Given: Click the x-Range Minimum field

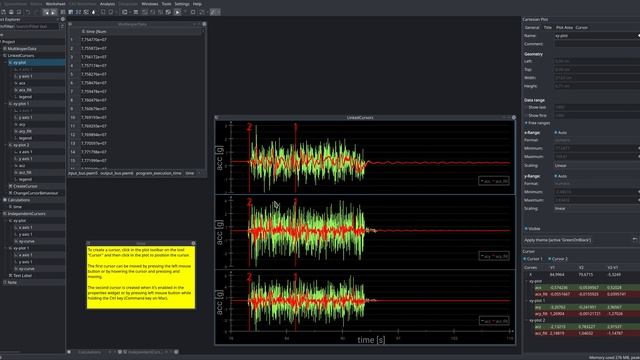Looking at the screenshot, I should [x=597, y=148].
